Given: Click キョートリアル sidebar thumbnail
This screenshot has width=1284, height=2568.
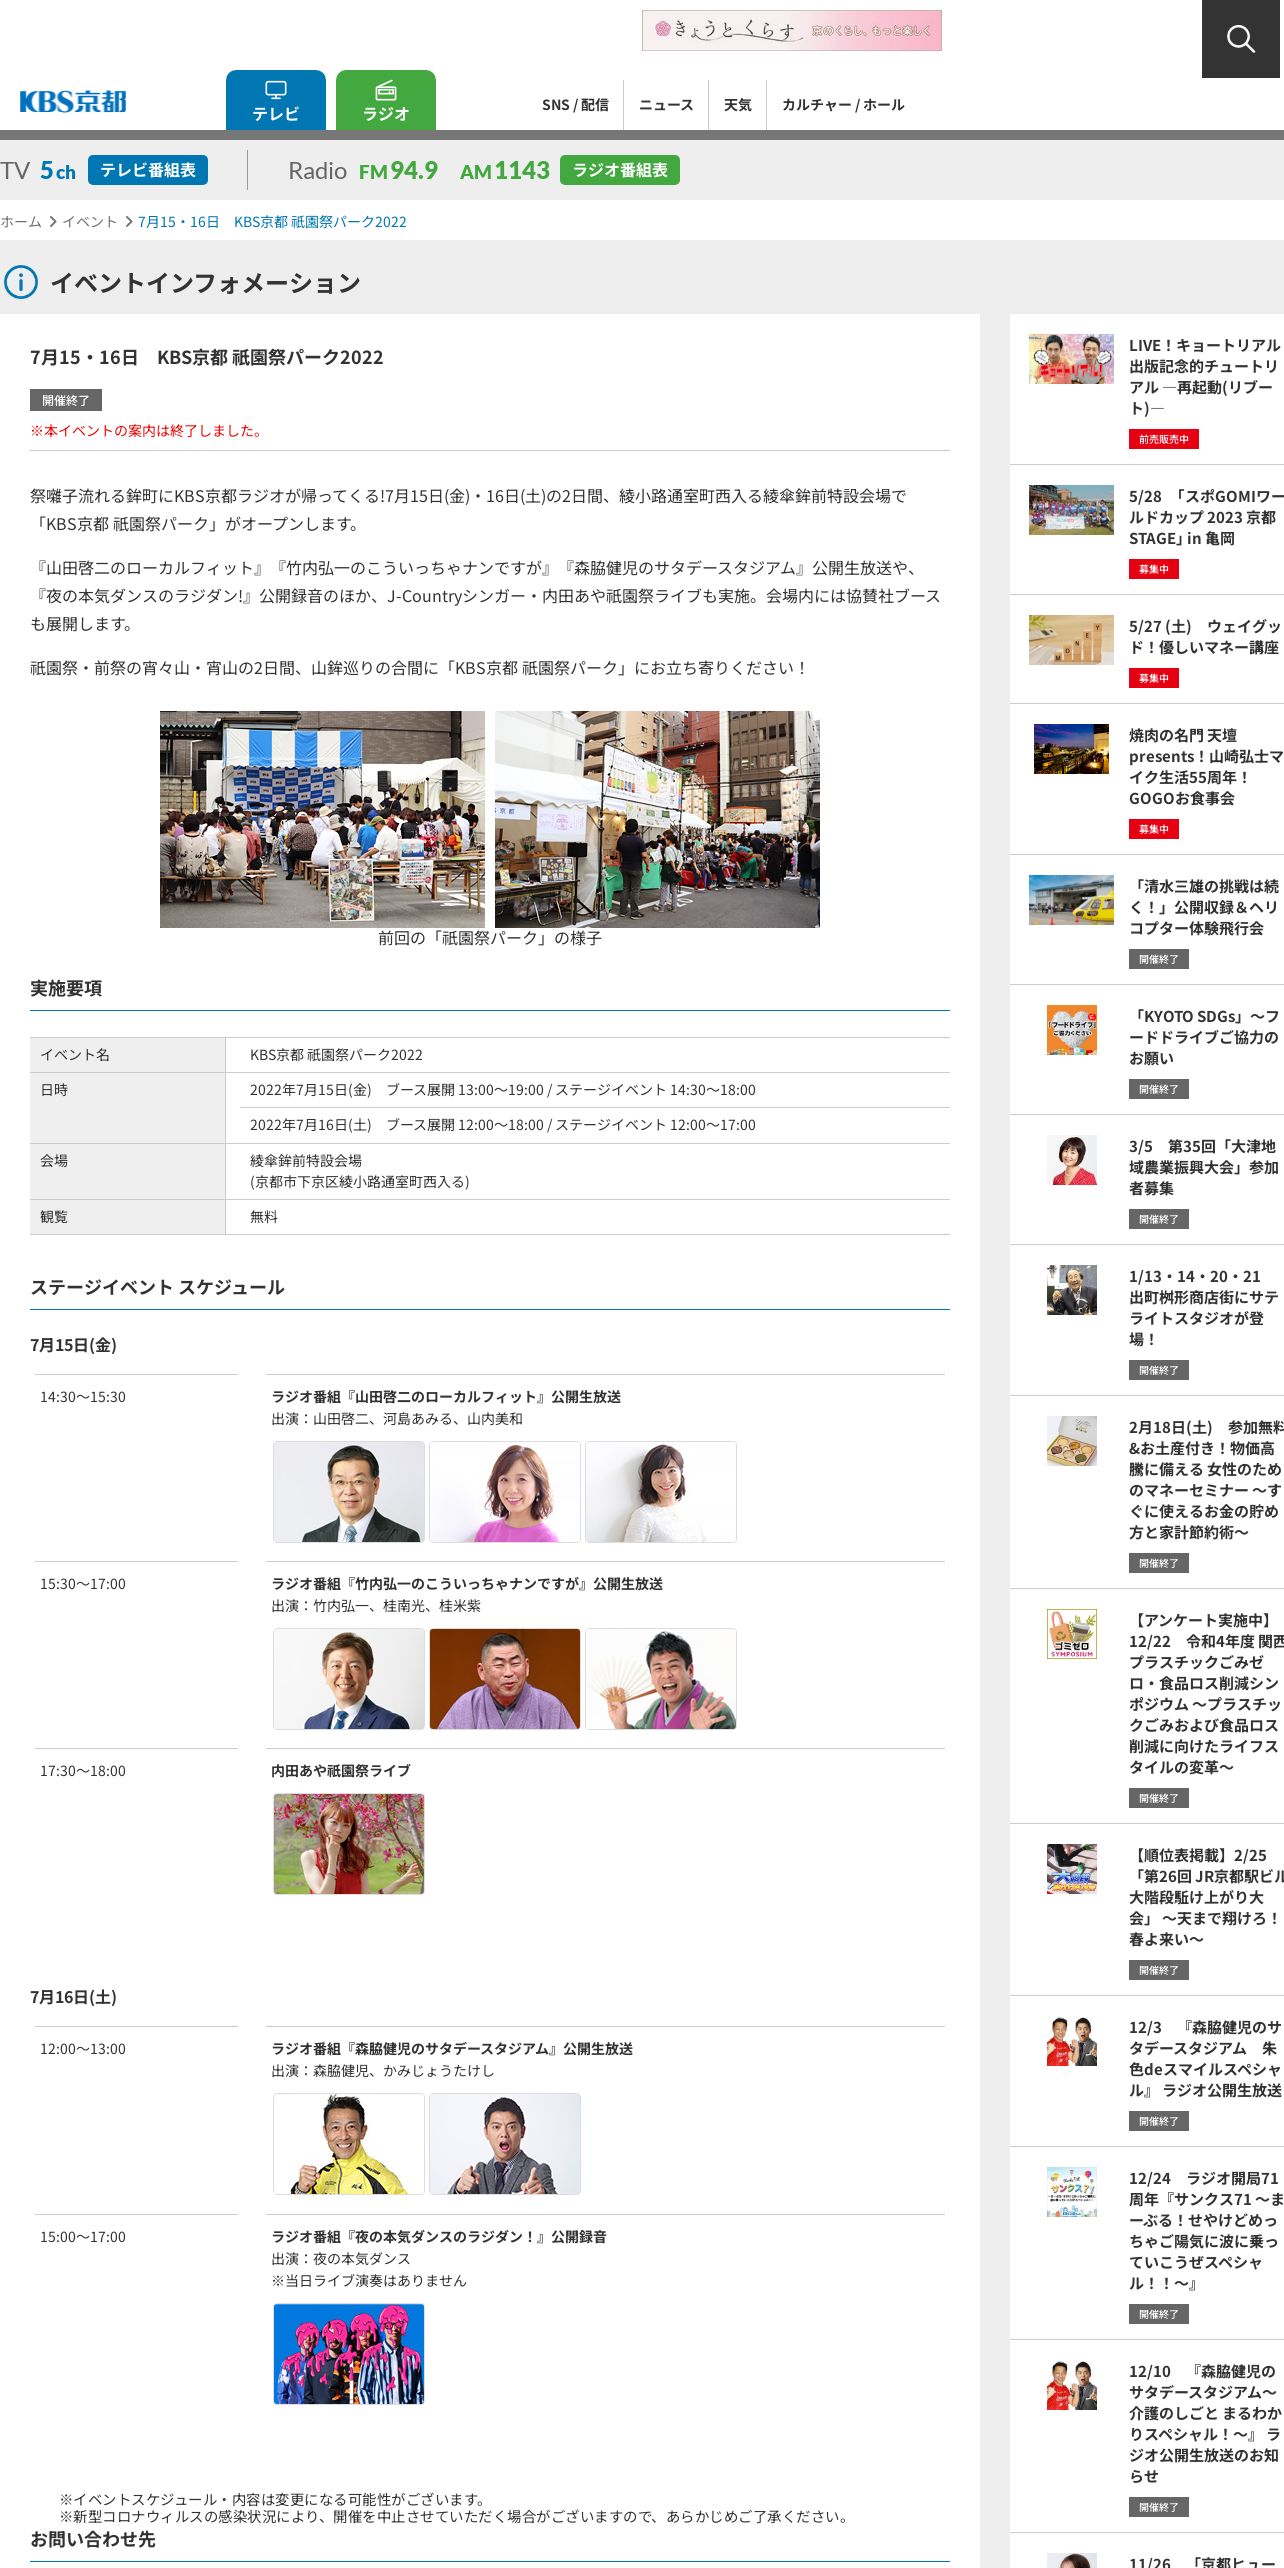Looking at the screenshot, I should [1071, 359].
